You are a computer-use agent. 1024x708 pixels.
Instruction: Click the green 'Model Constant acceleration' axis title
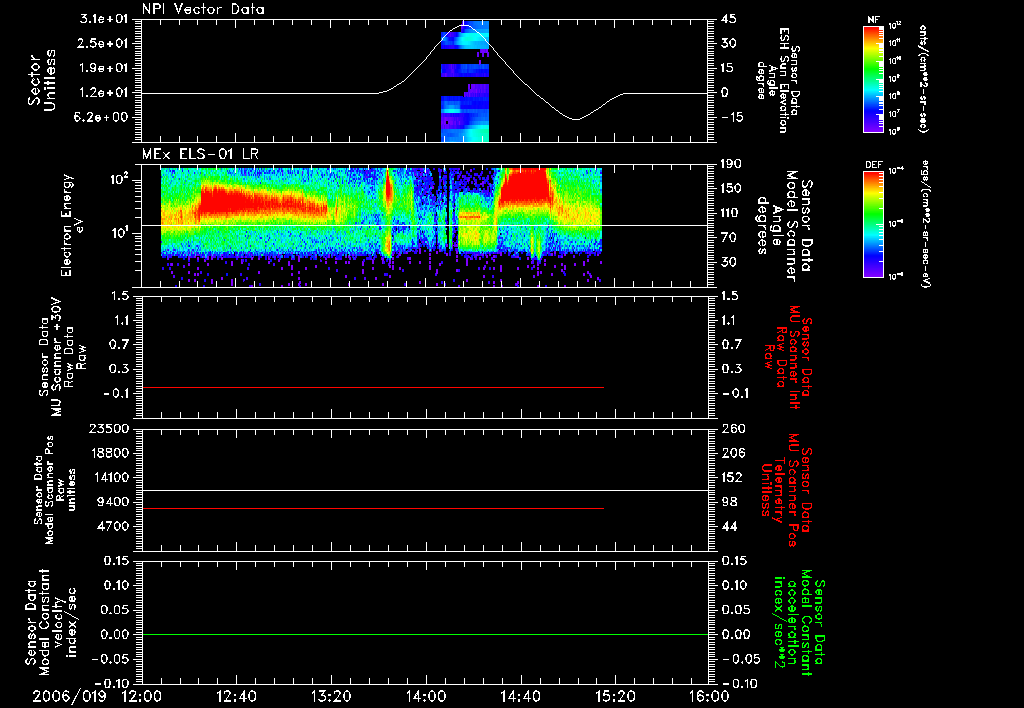pyautogui.click(x=799, y=624)
